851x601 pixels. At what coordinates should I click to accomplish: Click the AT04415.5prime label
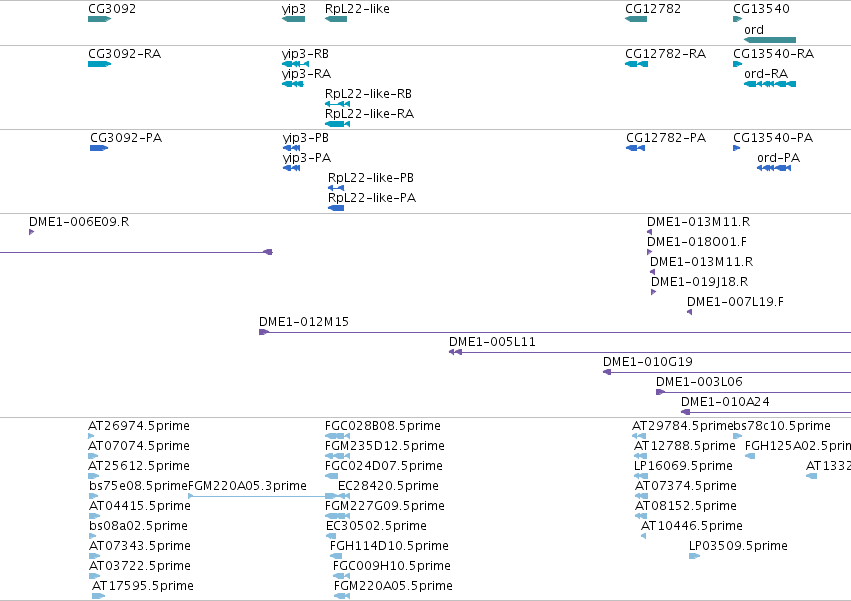[x=139, y=507]
